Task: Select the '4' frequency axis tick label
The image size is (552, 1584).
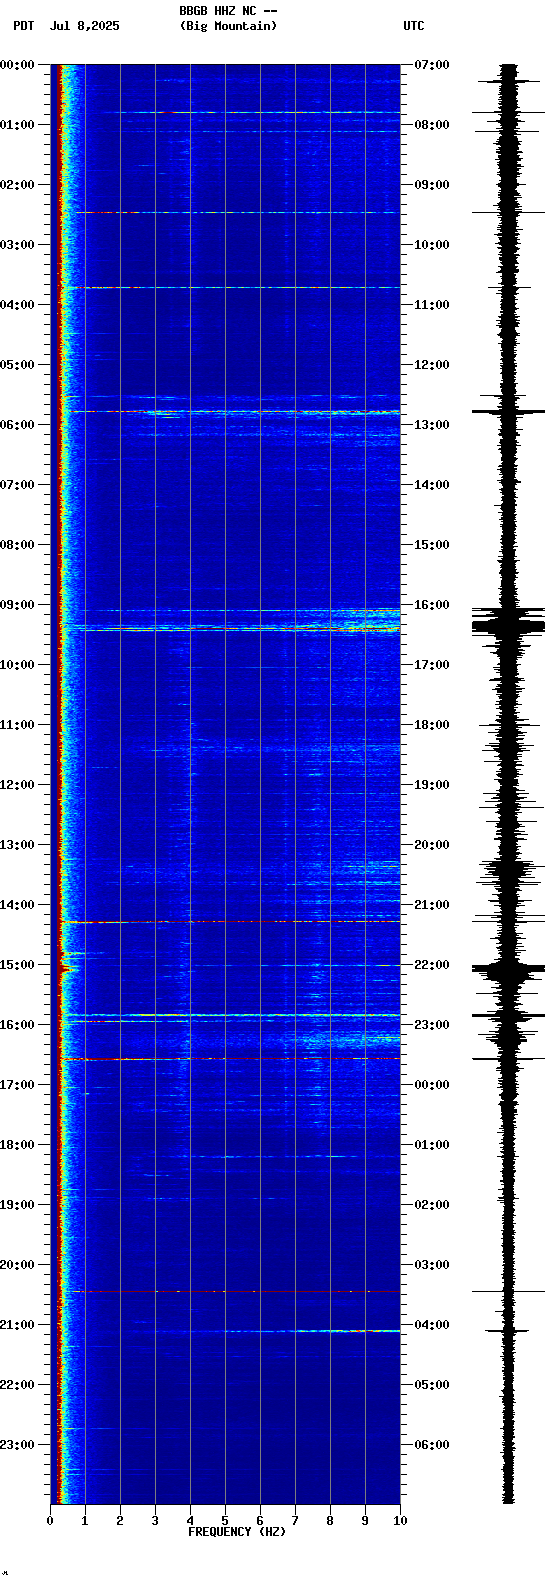Action: click(190, 1521)
